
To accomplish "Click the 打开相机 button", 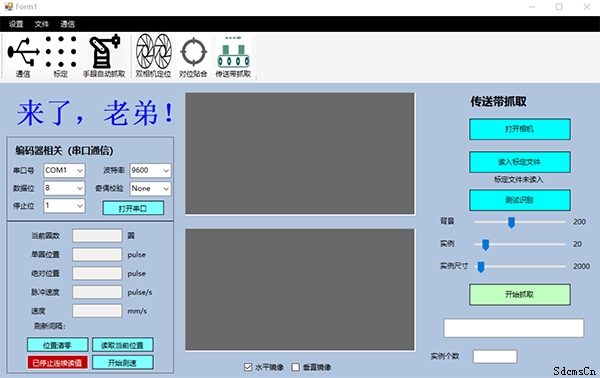I will click(x=520, y=129).
